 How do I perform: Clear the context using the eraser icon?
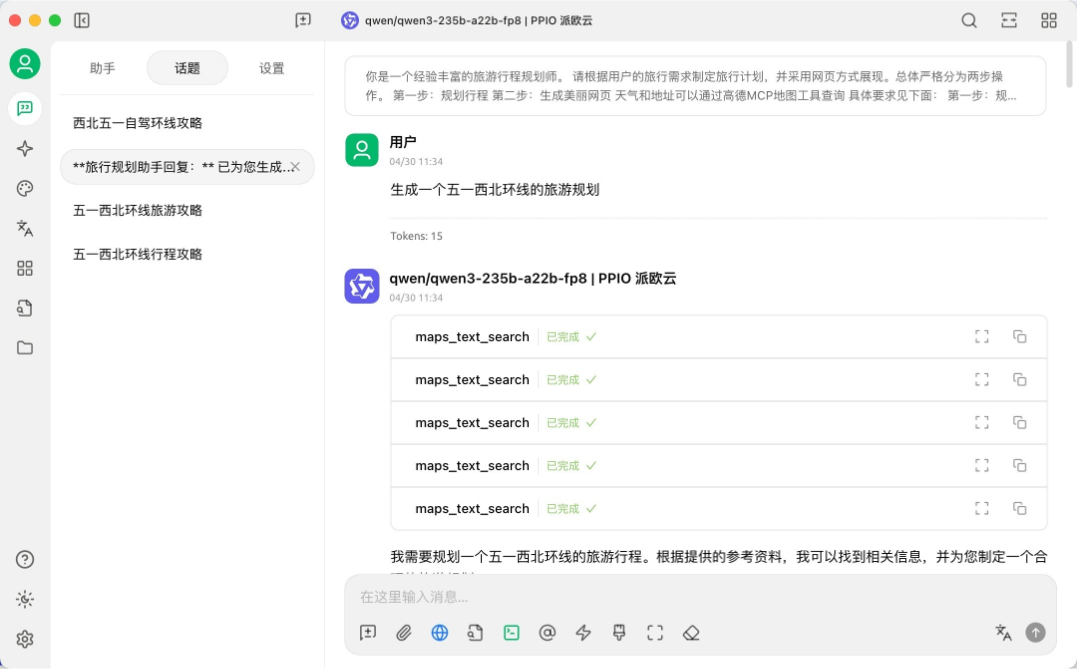pyautogui.click(x=691, y=632)
